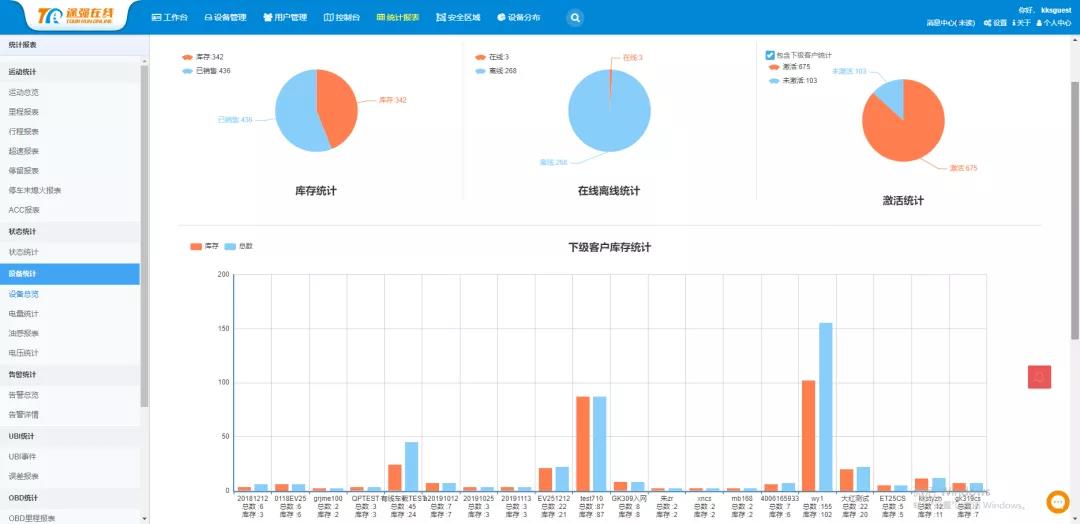Image resolution: width=1080 pixels, height=524 pixels.
Task: Click the red alarm bell floating button
Action: click(1039, 377)
